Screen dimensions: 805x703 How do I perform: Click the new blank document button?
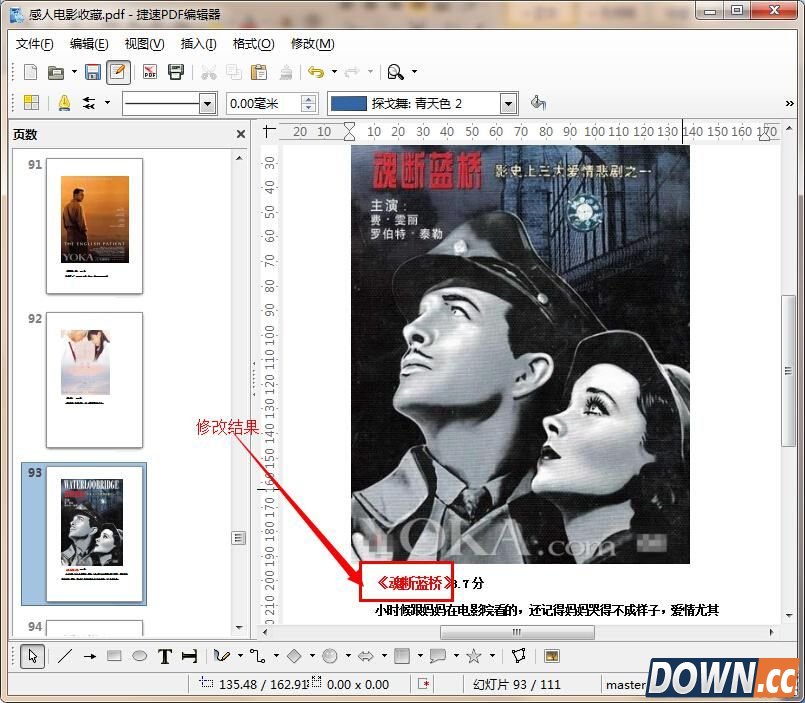pyautogui.click(x=31, y=72)
